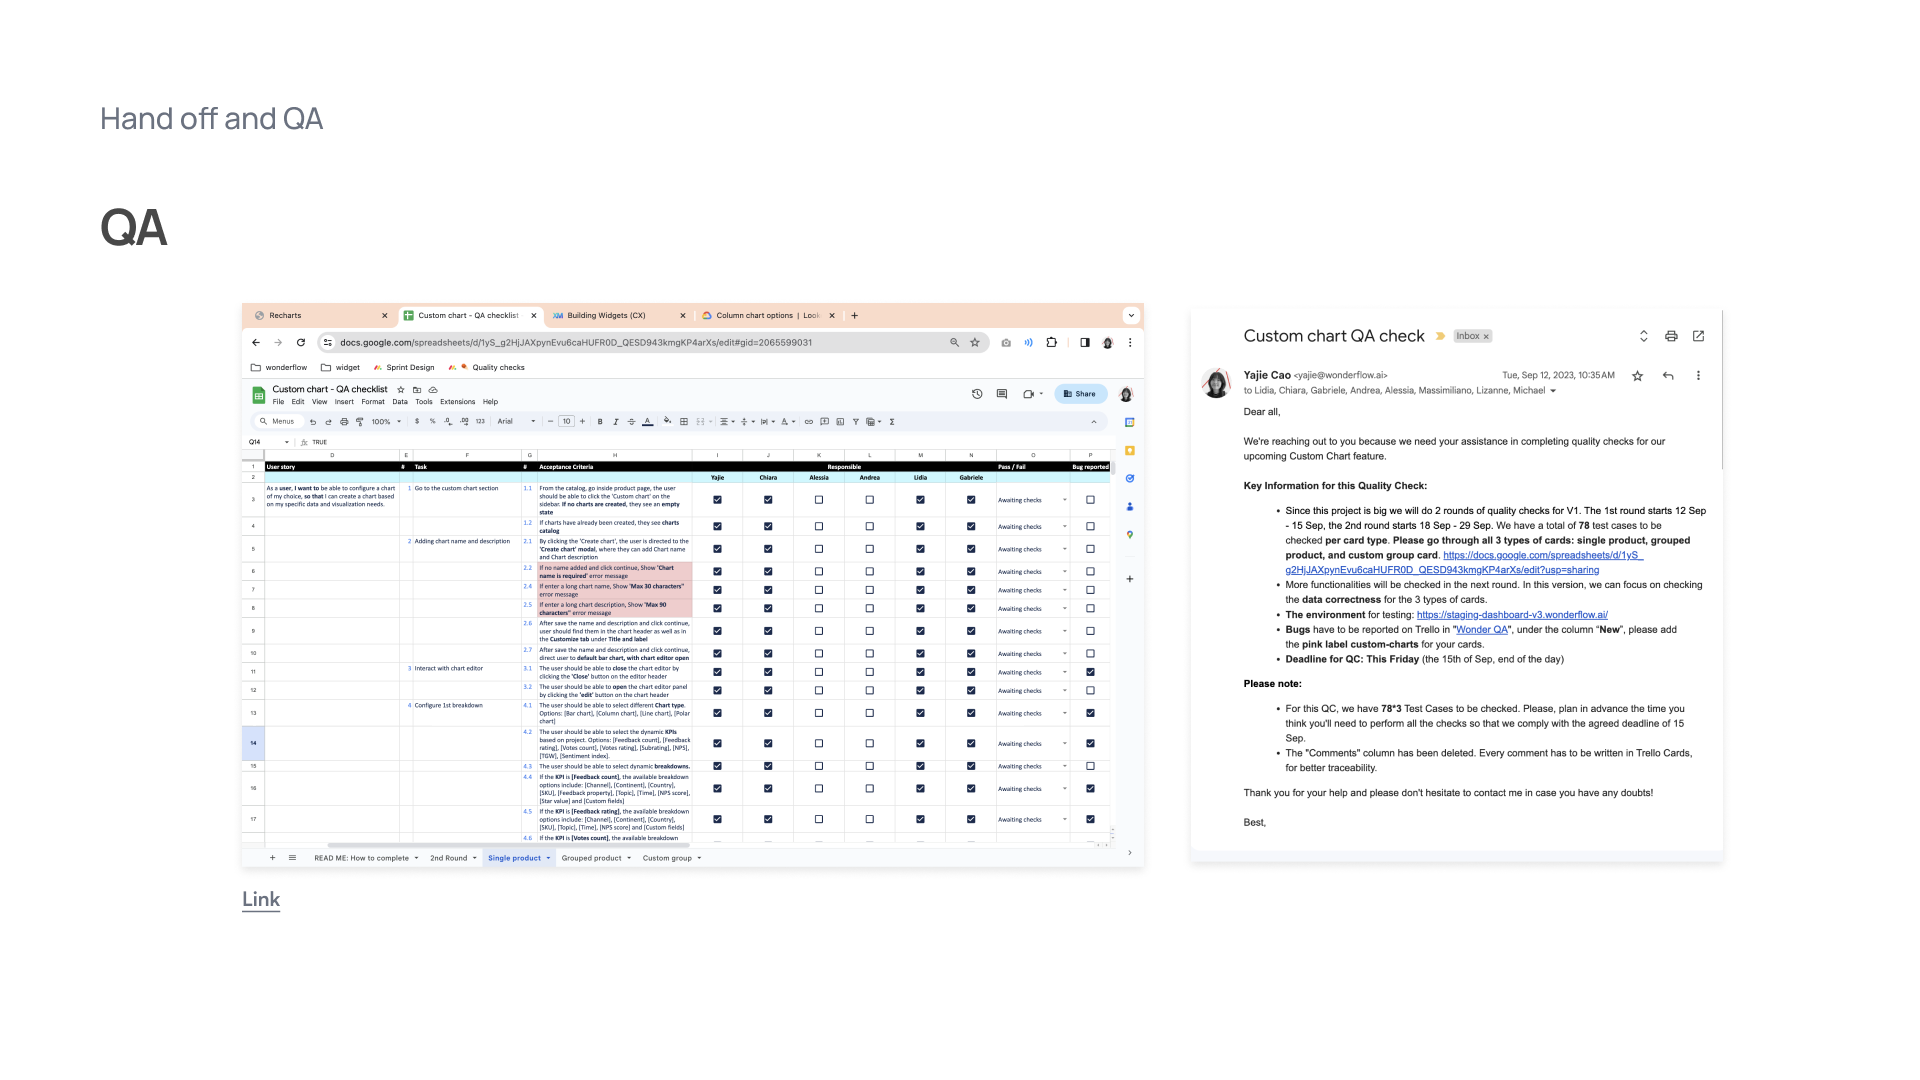Print the Custom chart QA check email

[x=1671, y=336]
